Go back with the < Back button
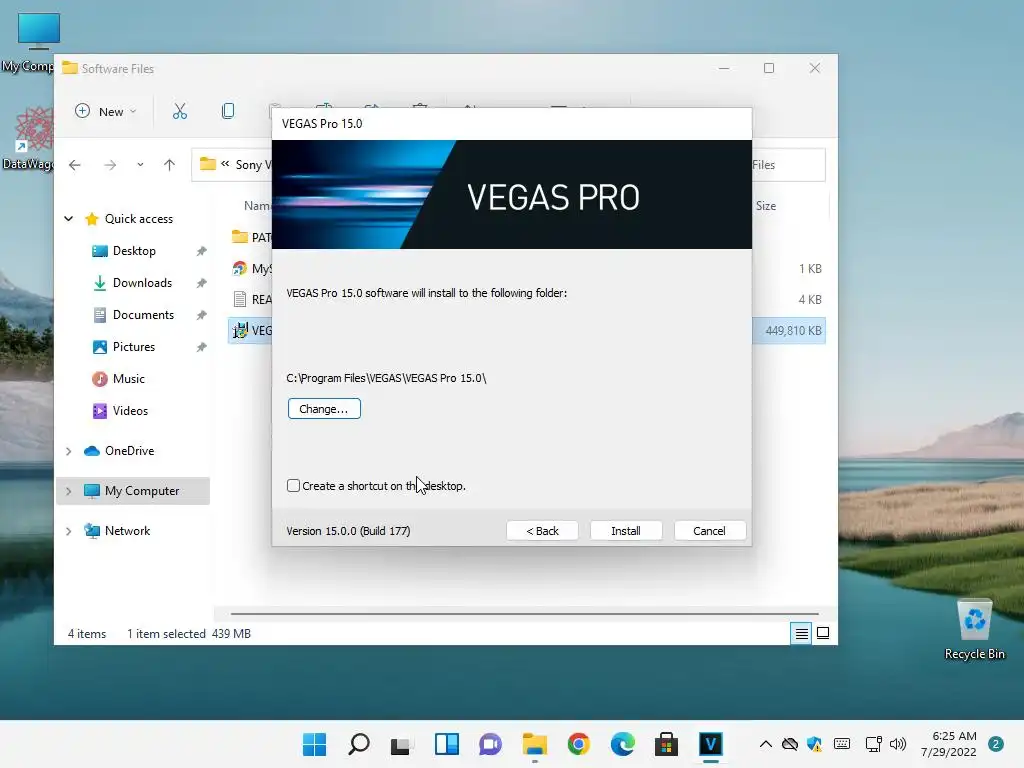Image resolution: width=1024 pixels, height=768 pixels. pos(542,530)
